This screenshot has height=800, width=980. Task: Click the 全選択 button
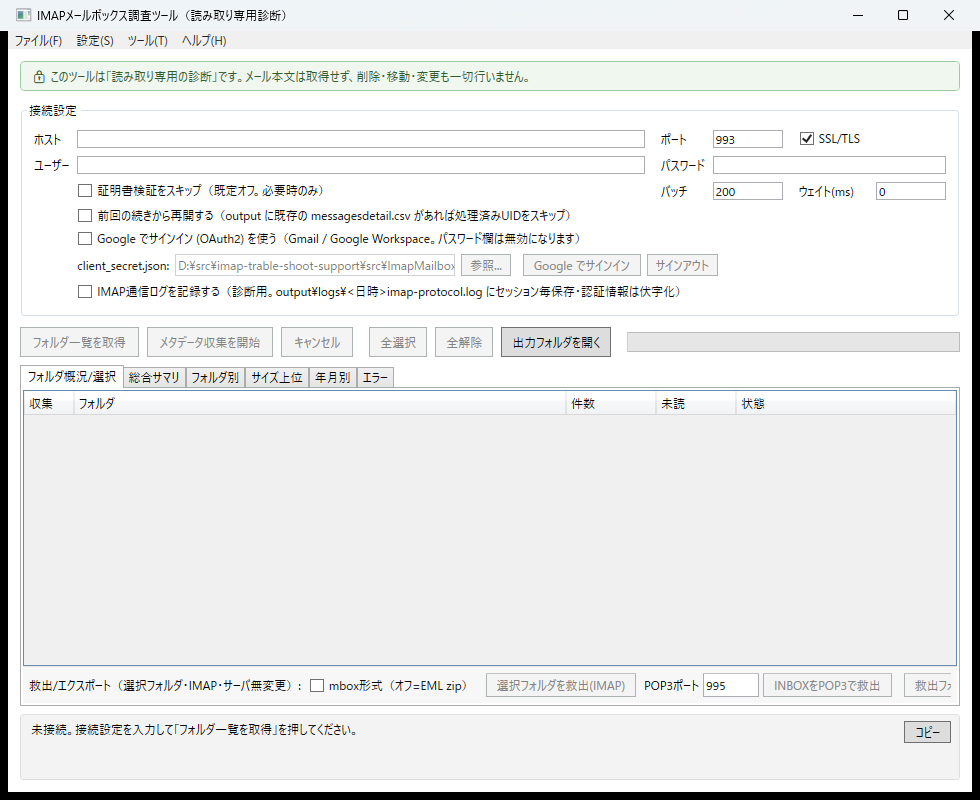coord(398,342)
